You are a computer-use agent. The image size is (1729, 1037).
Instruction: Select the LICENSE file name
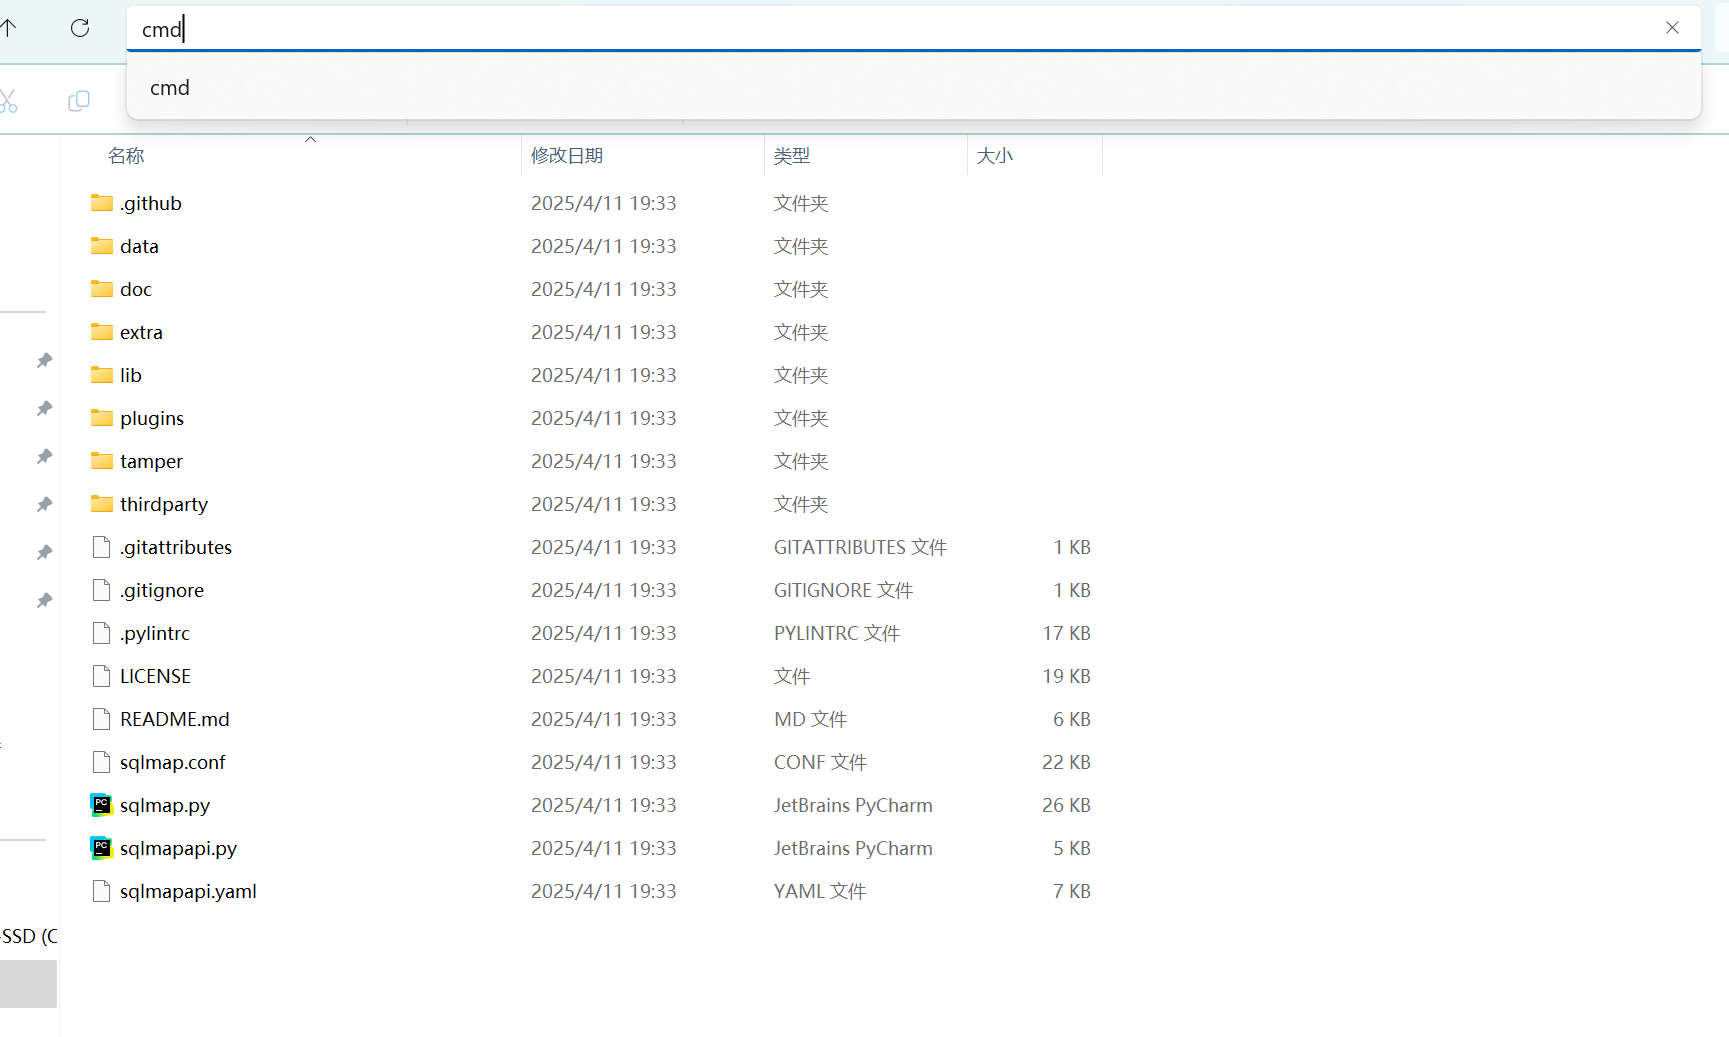click(155, 676)
